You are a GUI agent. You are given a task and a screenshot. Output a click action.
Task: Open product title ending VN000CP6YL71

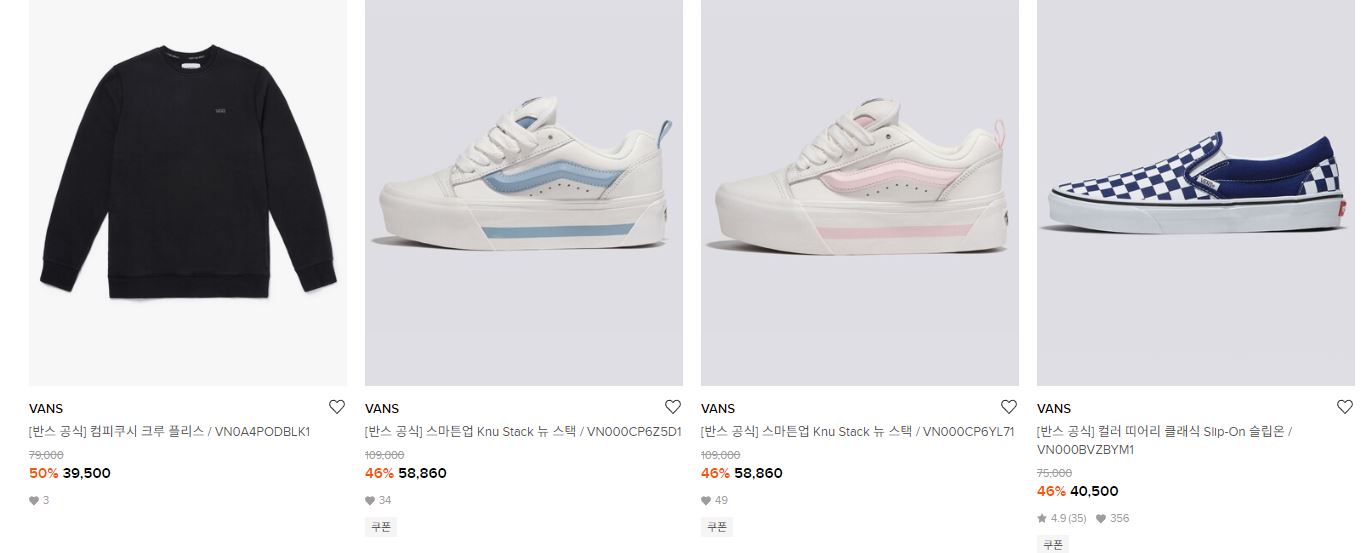tap(858, 432)
